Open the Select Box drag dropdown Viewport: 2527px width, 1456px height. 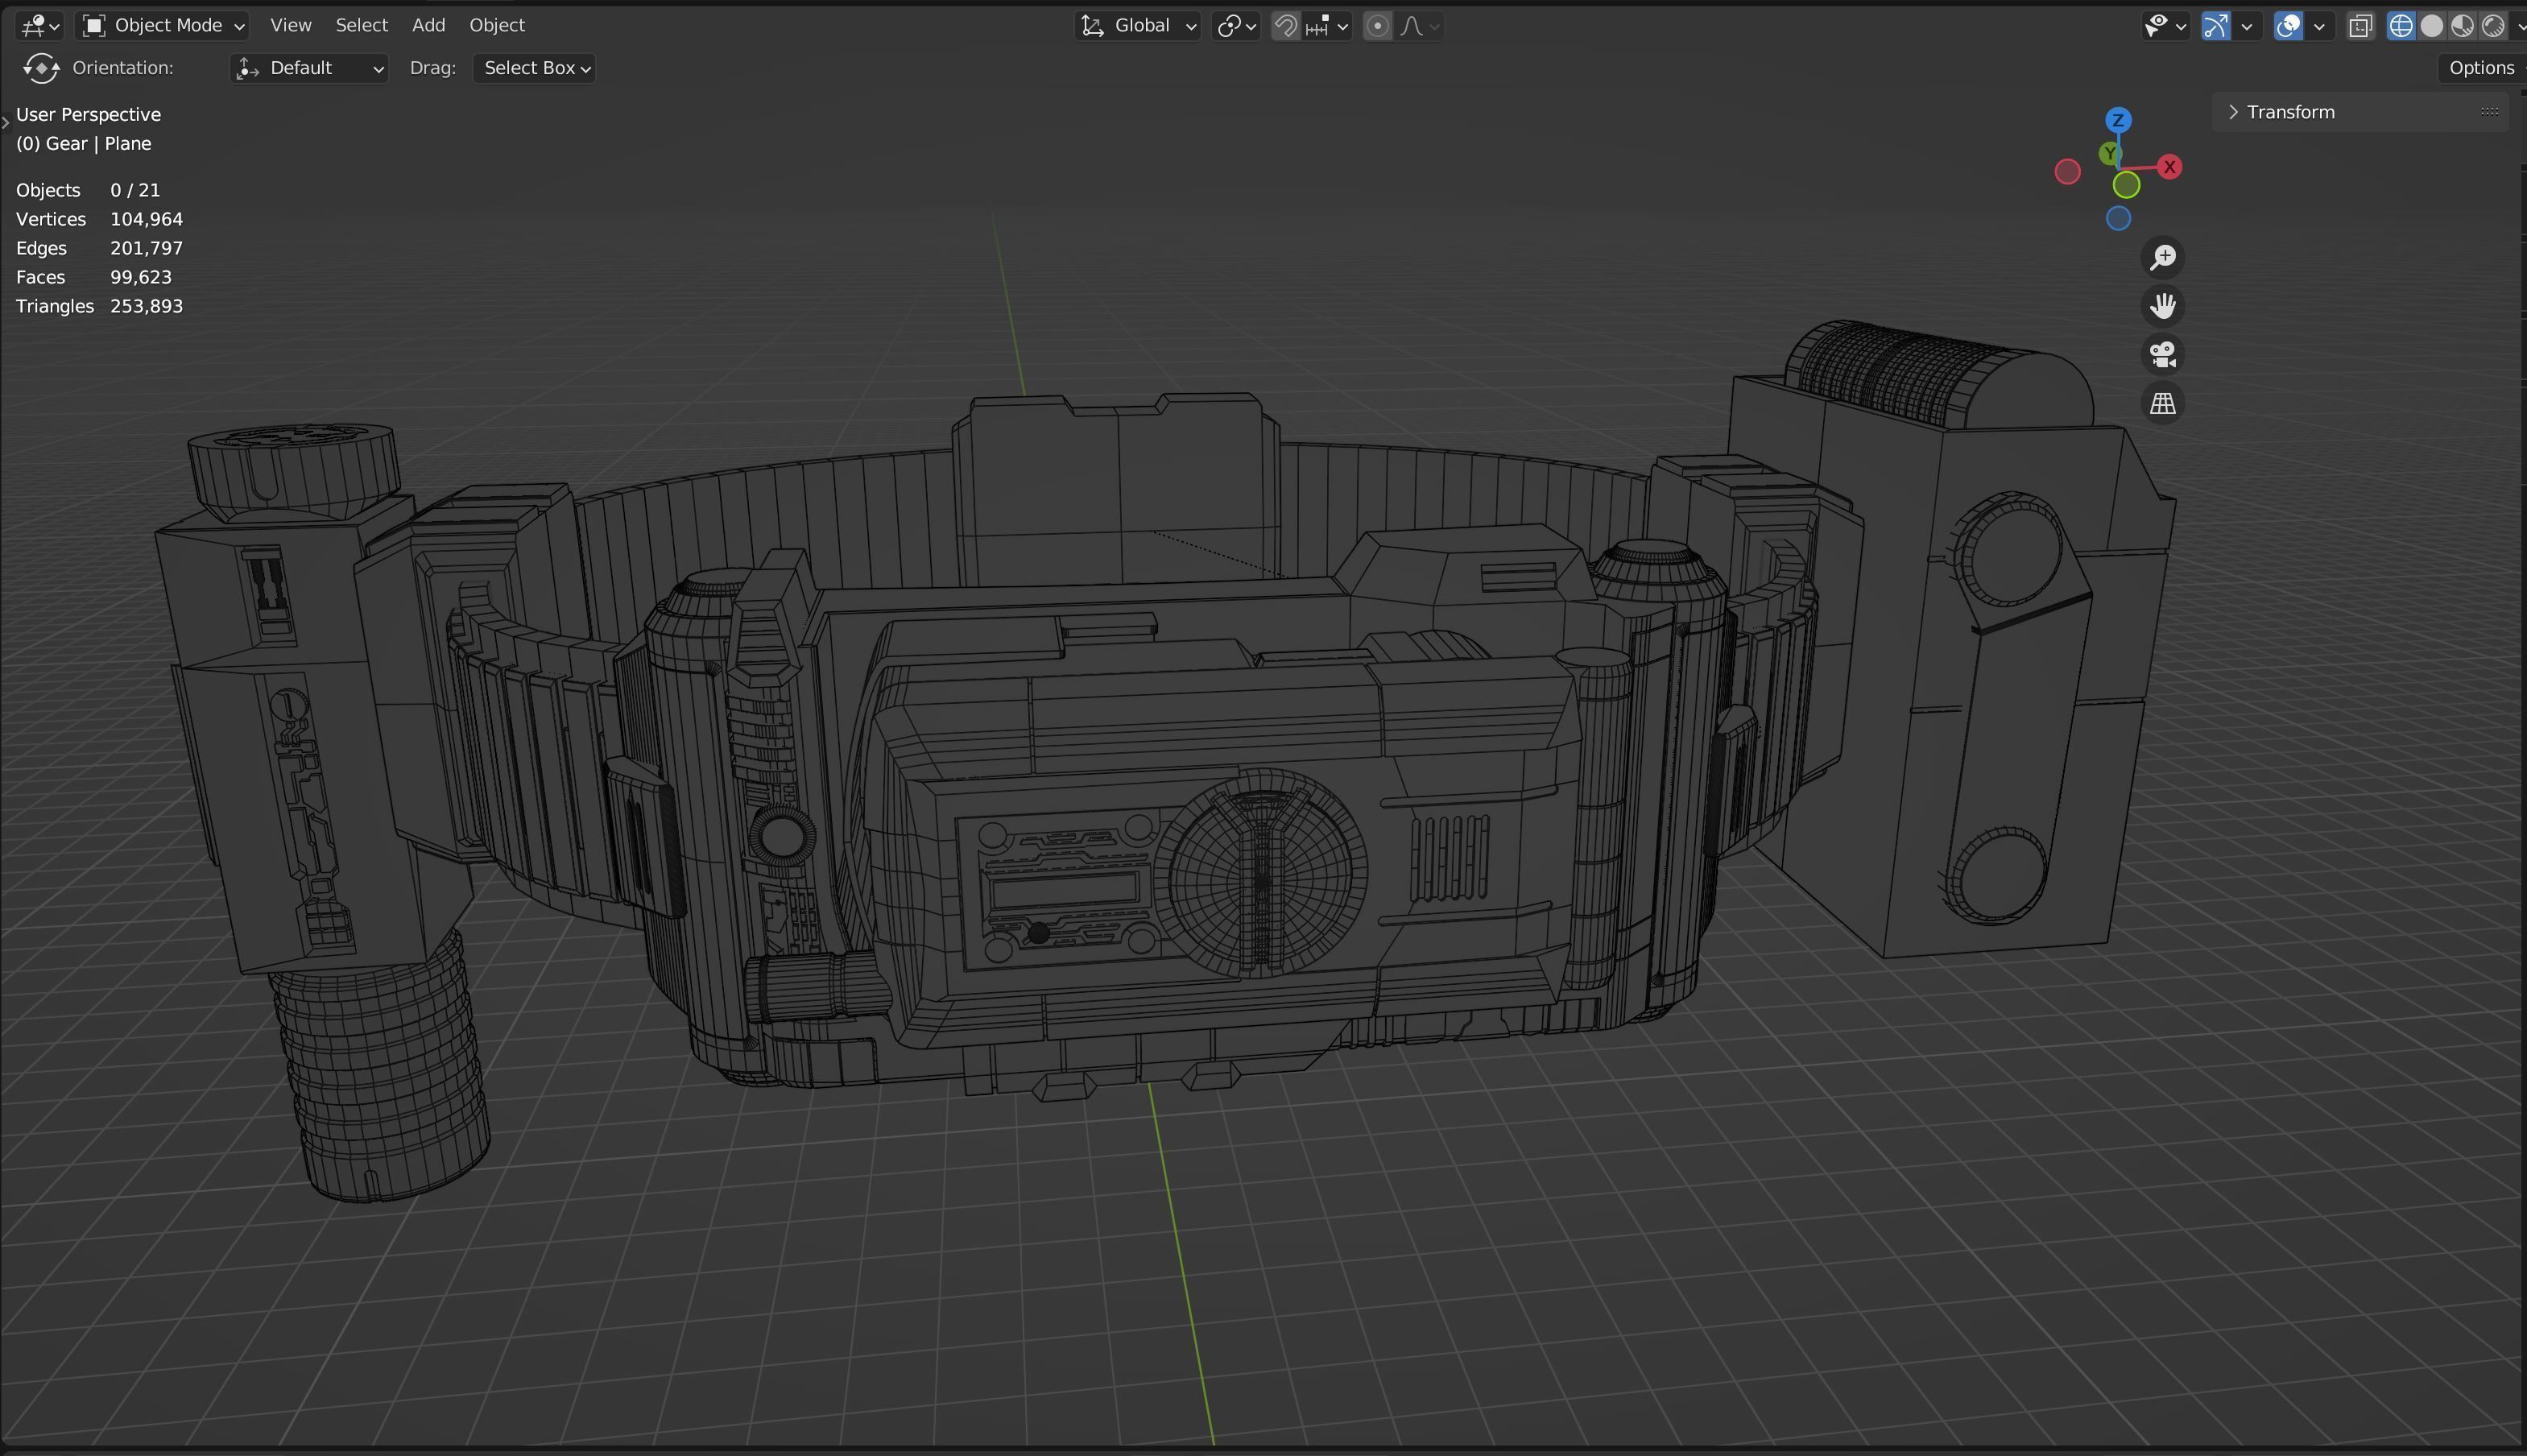[535, 68]
